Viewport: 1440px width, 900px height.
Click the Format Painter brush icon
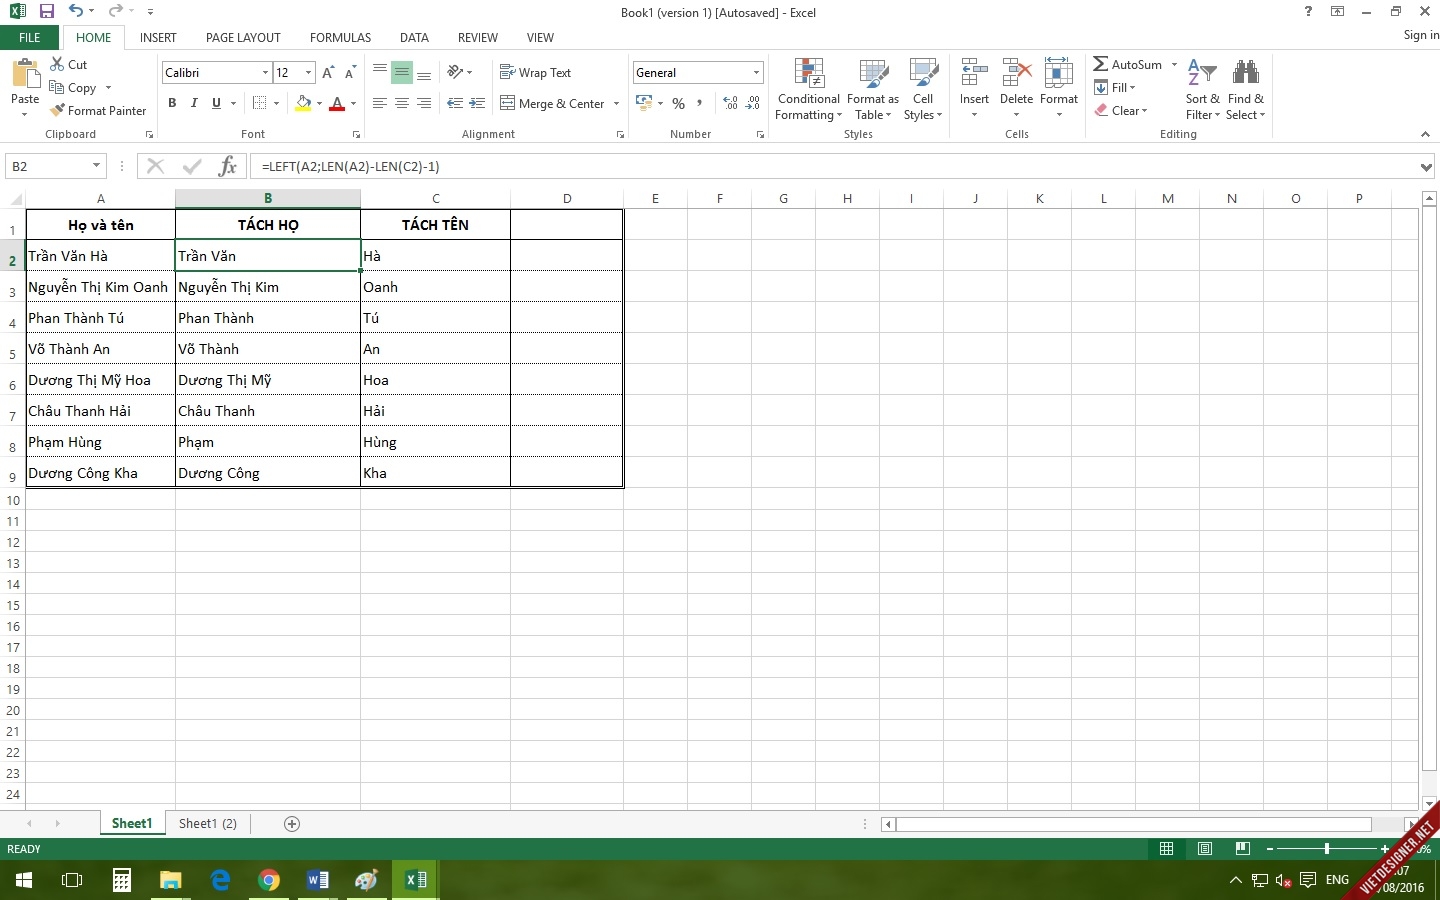[x=58, y=110]
